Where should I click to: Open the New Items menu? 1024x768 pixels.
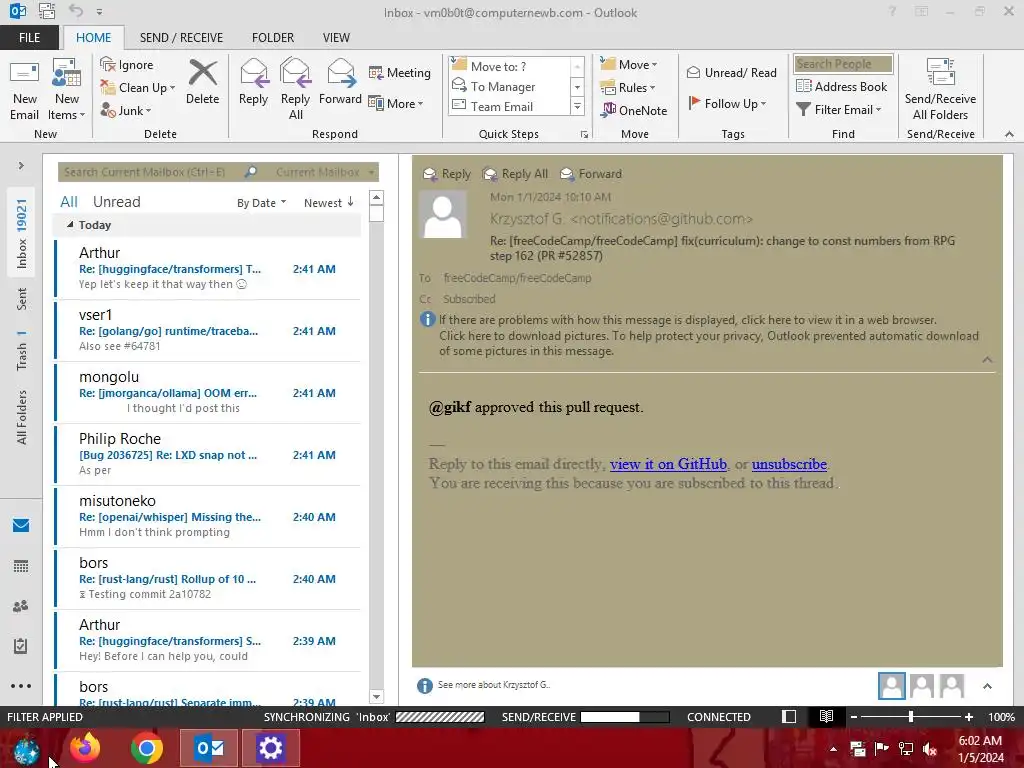coord(67,89)
